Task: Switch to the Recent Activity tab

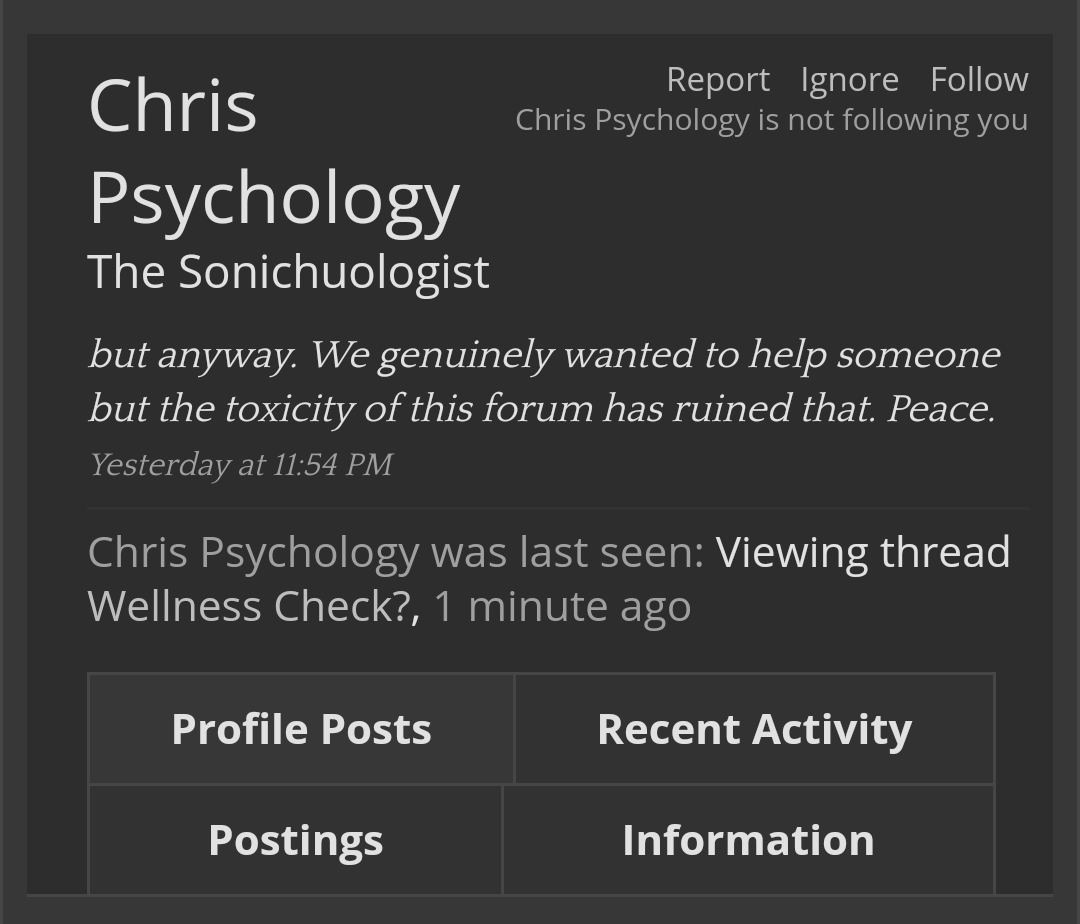Action: pos(754,728)
